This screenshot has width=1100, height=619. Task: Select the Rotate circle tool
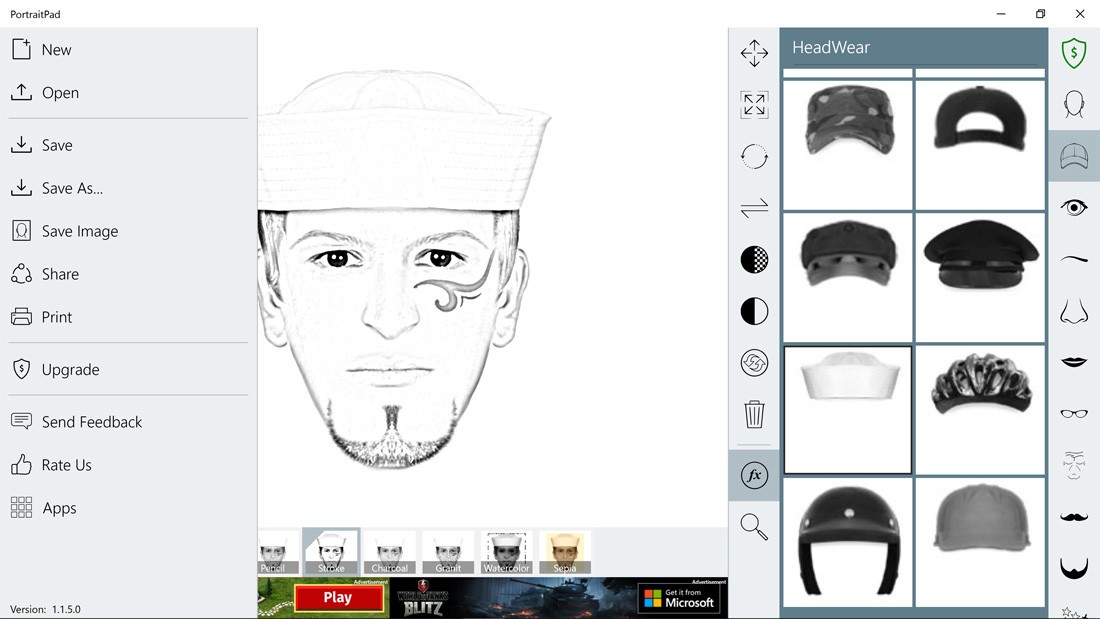tap(754, 157)
